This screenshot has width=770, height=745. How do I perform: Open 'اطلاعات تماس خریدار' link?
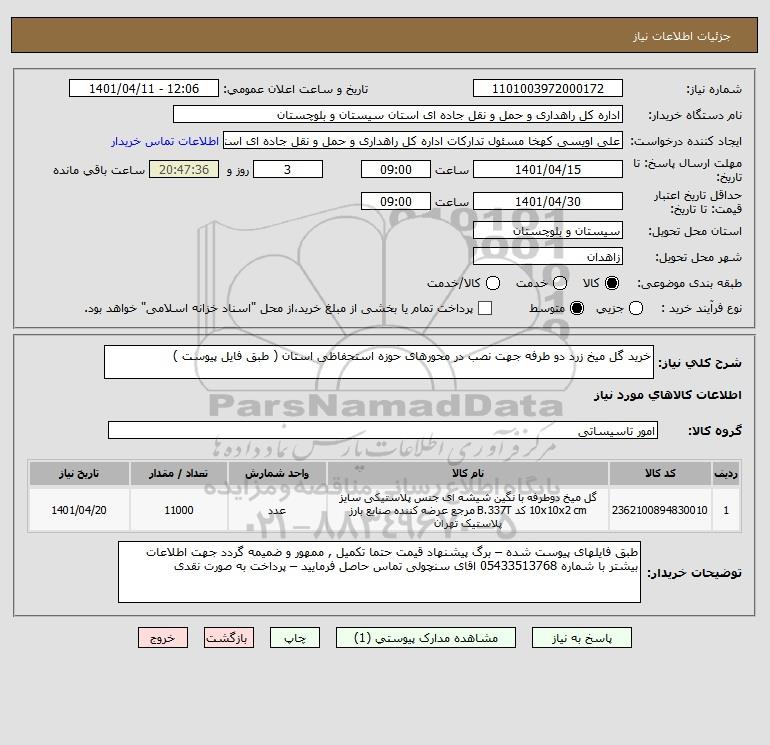[165, 141]
